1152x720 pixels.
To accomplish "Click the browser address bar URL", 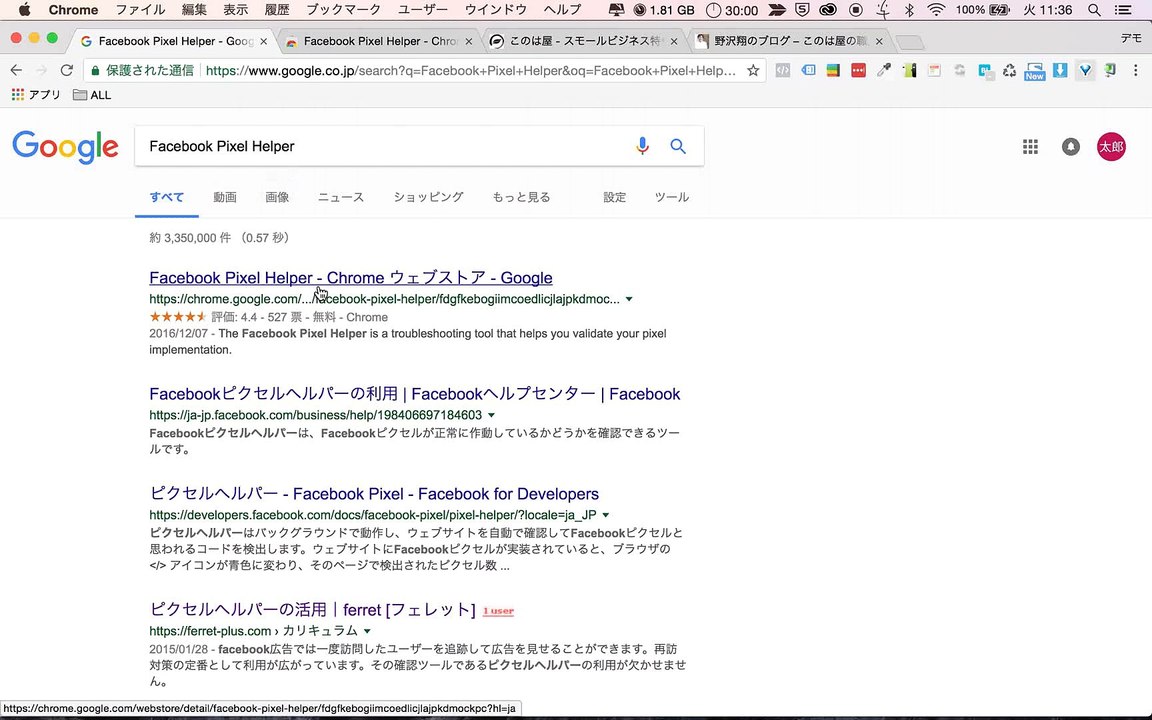I will click(x=470, y=71).
